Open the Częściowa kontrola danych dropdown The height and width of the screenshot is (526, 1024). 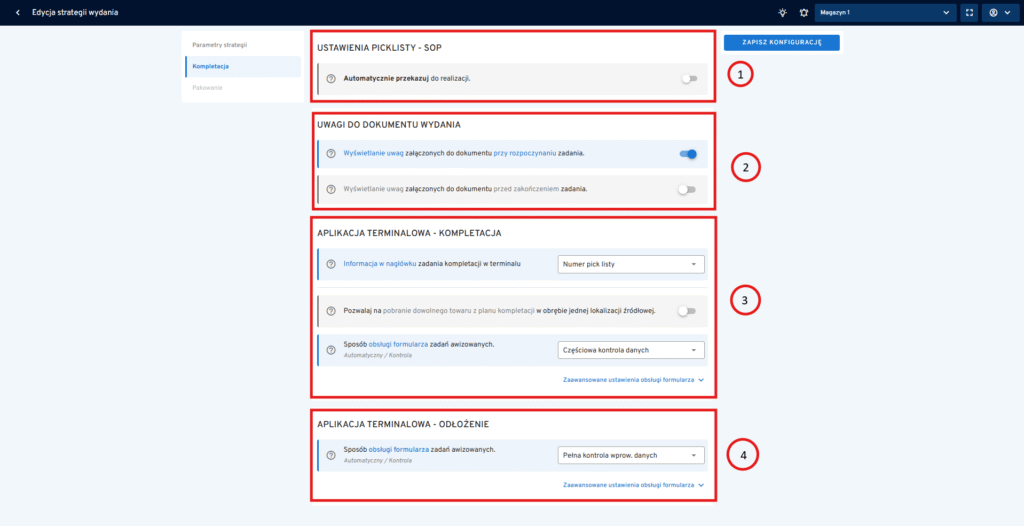point(630,350)
